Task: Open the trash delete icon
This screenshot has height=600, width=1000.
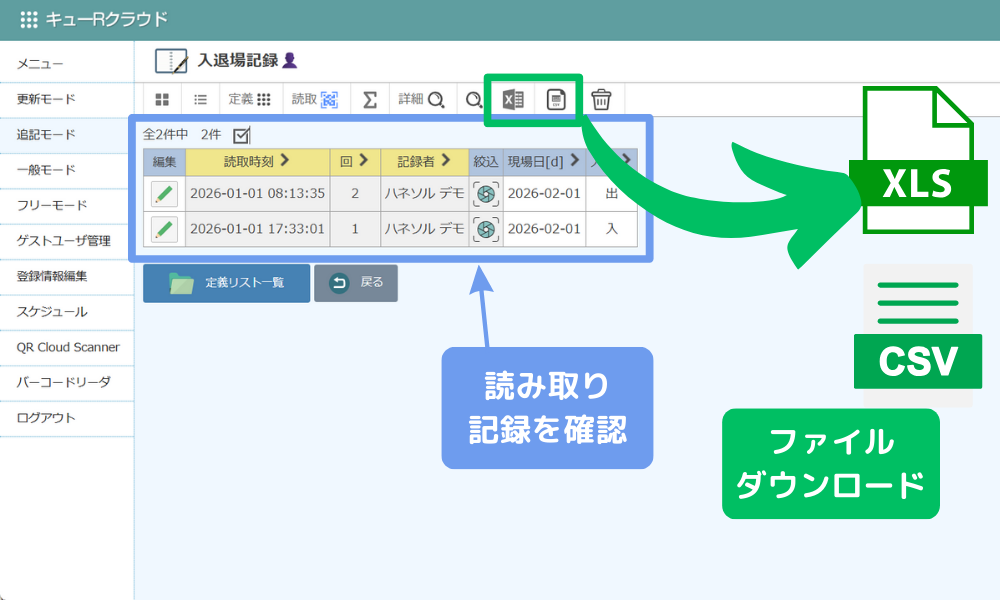Action: [602, 100]
